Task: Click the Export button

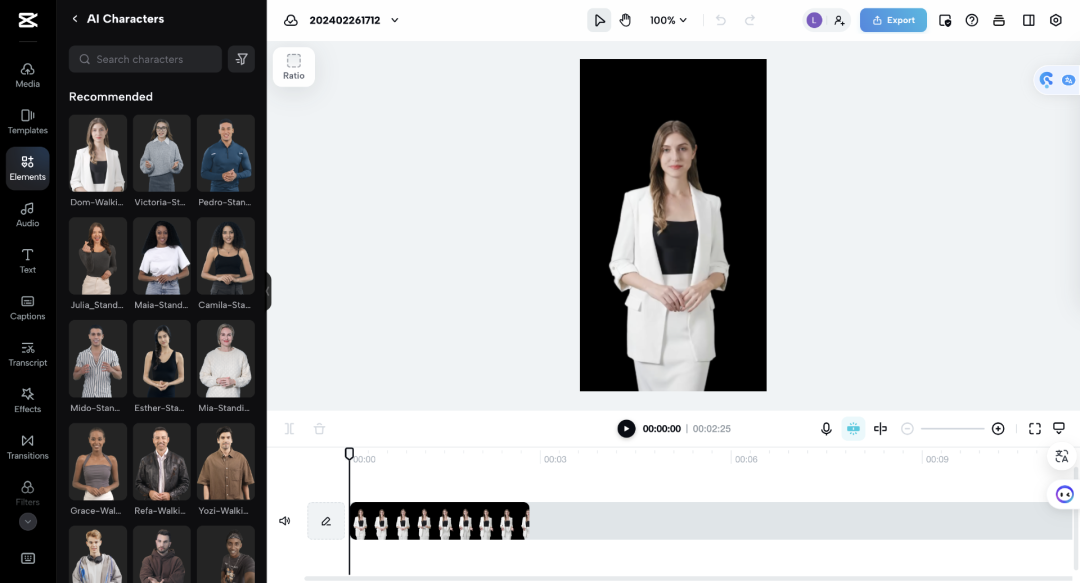Action: pyautogui.click(x=893, y=20)
